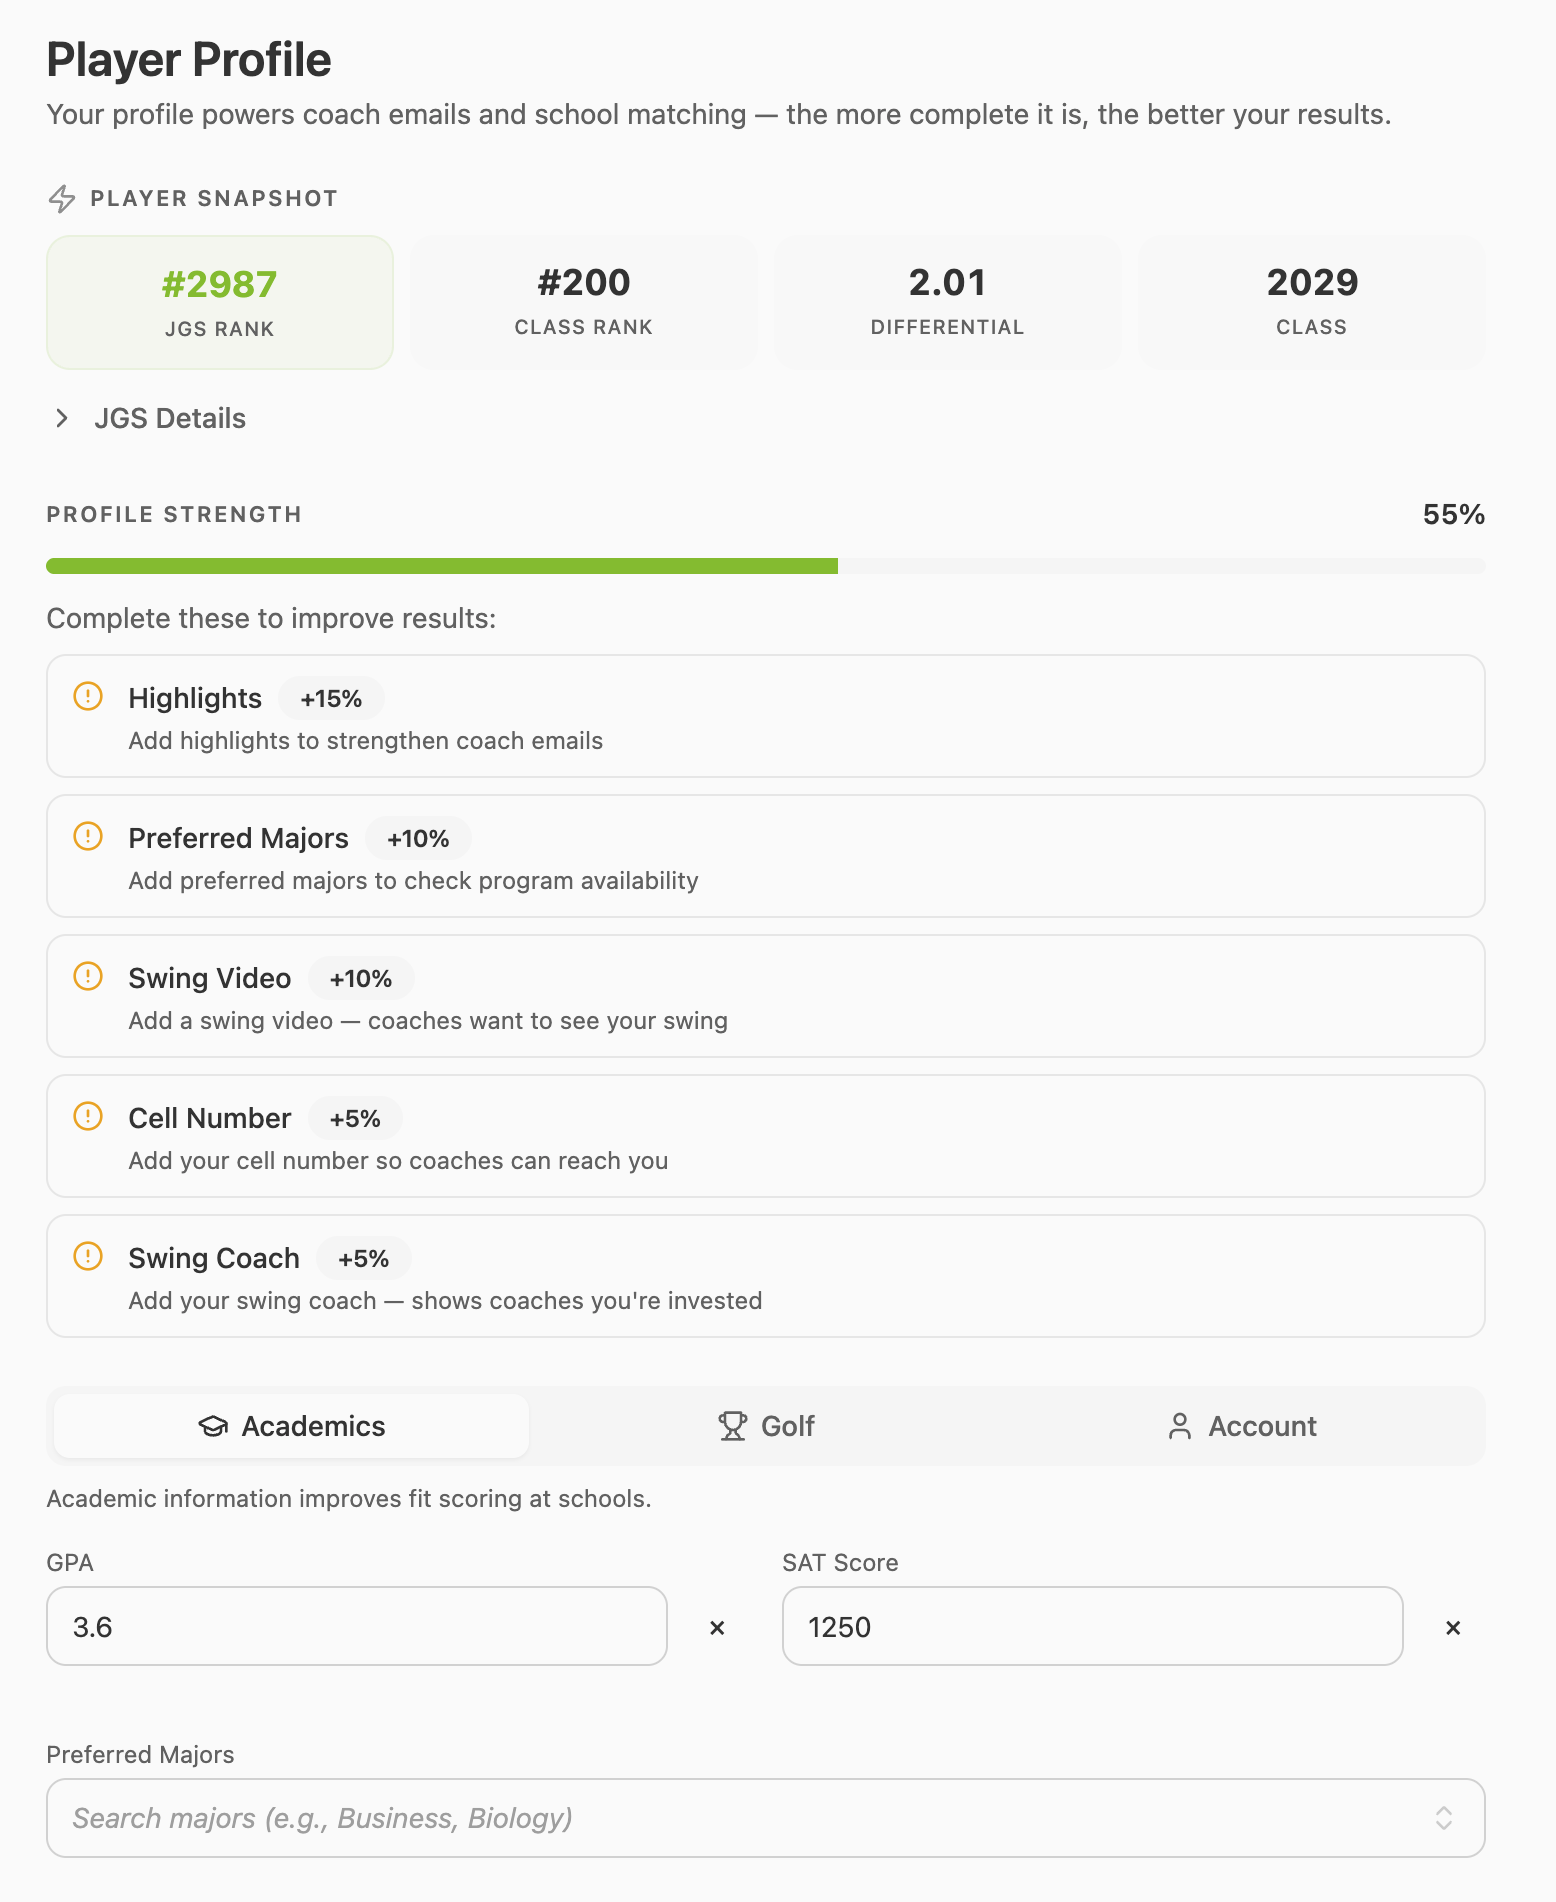
Task: Clear the GPA field value
Action: [x=717, y=1627]
